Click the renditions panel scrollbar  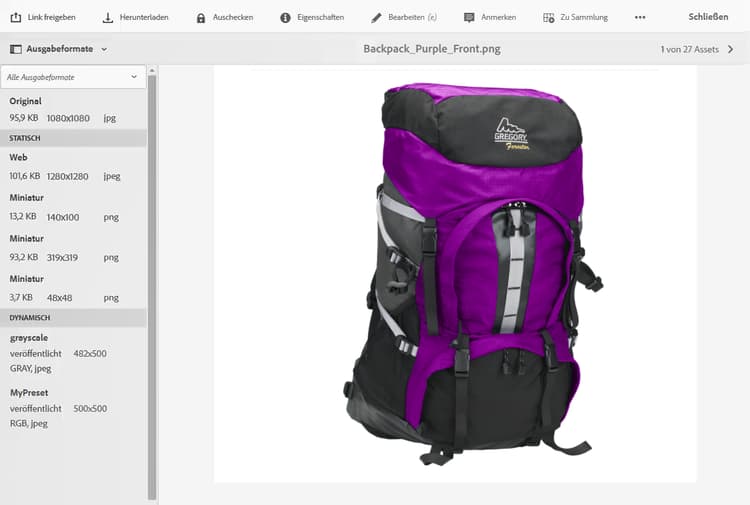(152, 285)
